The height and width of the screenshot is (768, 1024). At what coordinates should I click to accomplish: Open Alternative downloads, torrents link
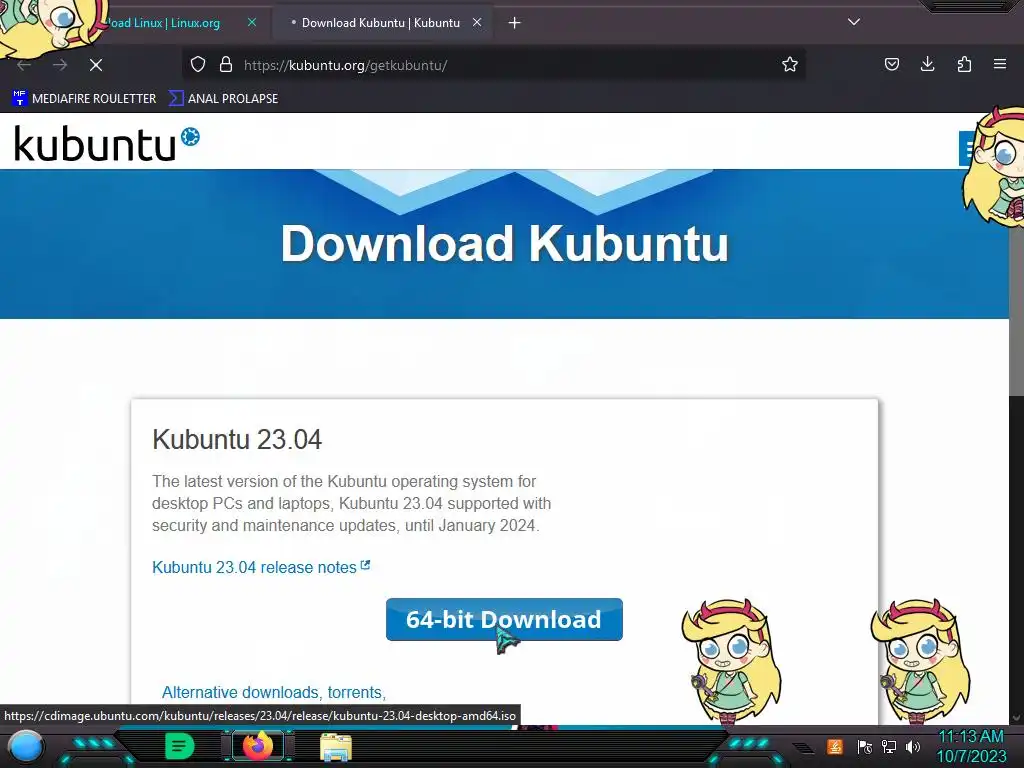(x=274, y=692)
